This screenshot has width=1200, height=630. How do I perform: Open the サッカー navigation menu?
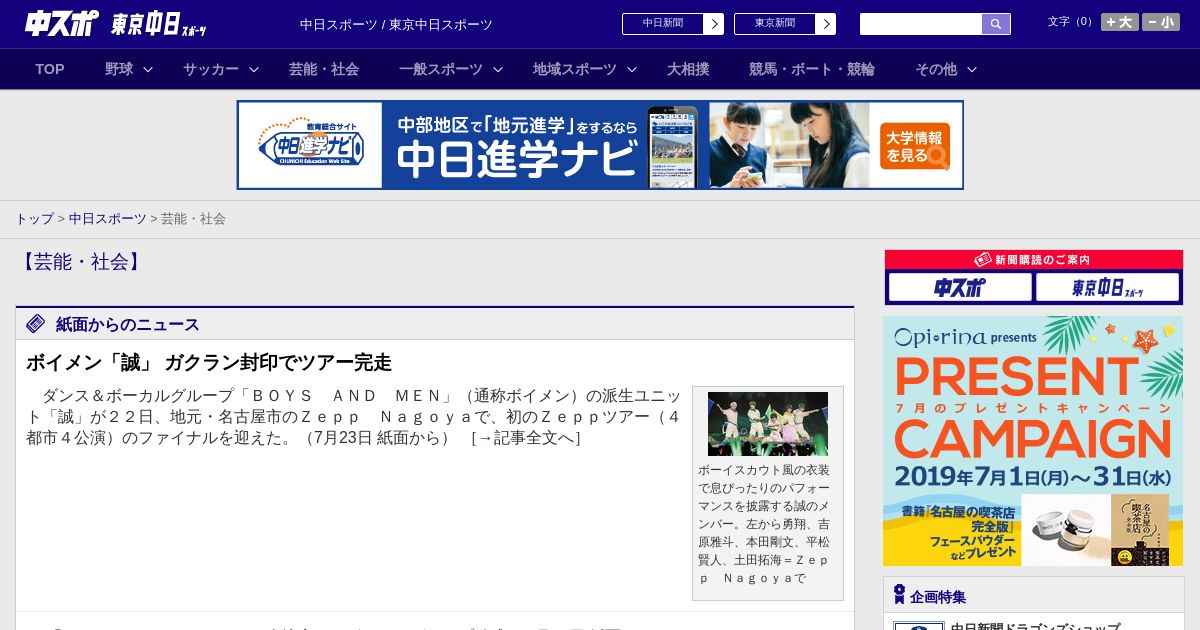211,69
